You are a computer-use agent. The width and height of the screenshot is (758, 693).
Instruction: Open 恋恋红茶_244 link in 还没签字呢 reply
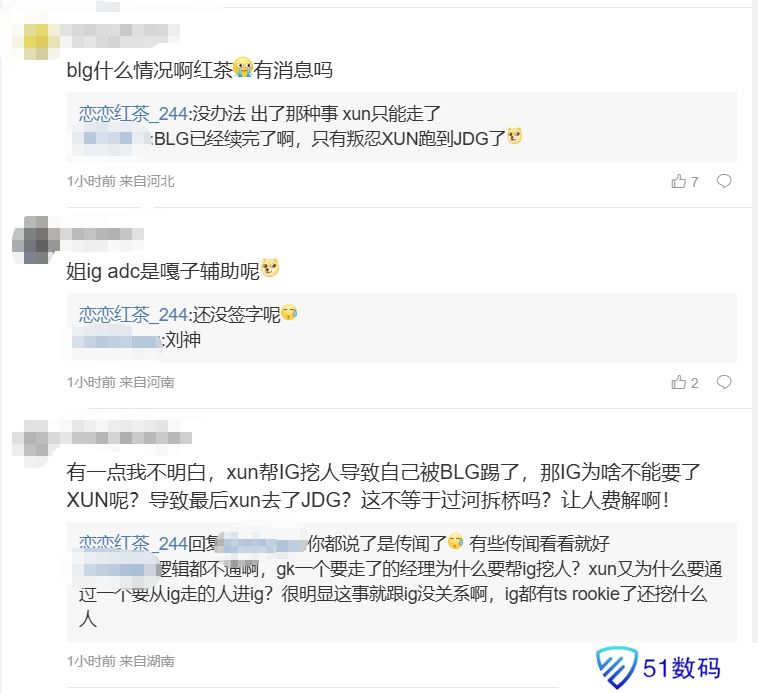click(133, 315)
